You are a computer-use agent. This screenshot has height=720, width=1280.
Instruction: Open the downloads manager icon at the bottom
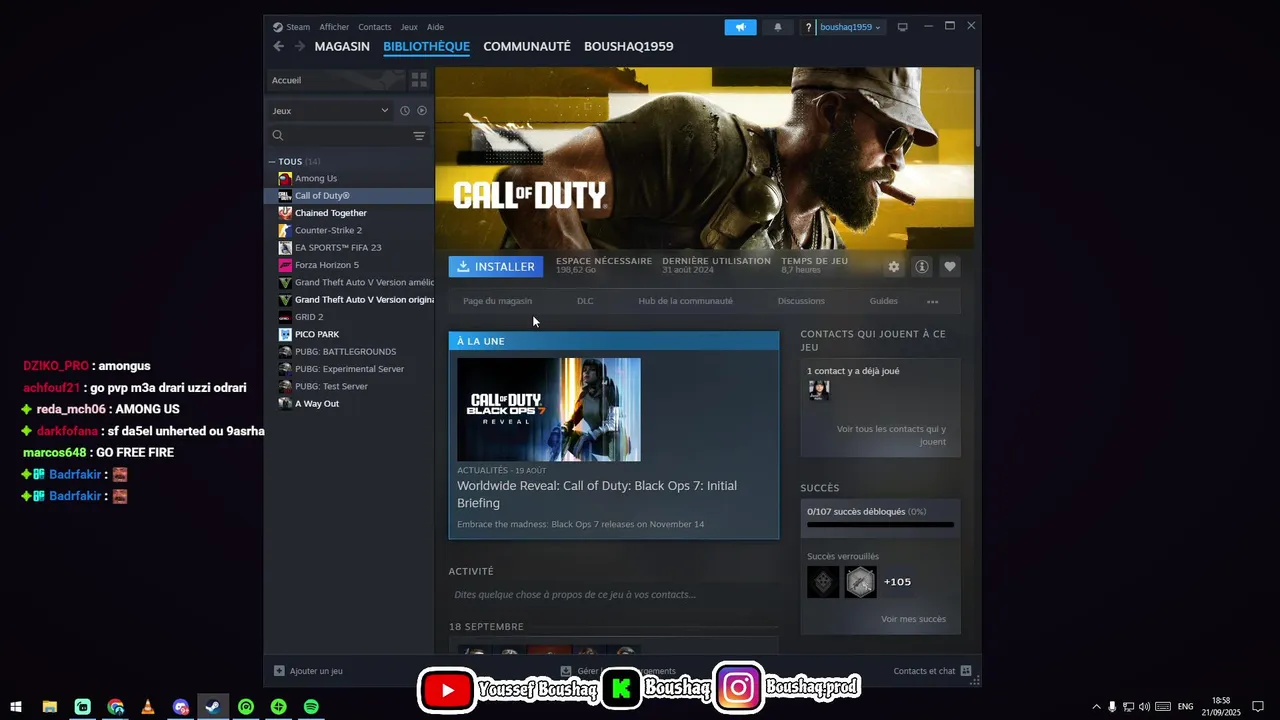click(x=566, y=671)
